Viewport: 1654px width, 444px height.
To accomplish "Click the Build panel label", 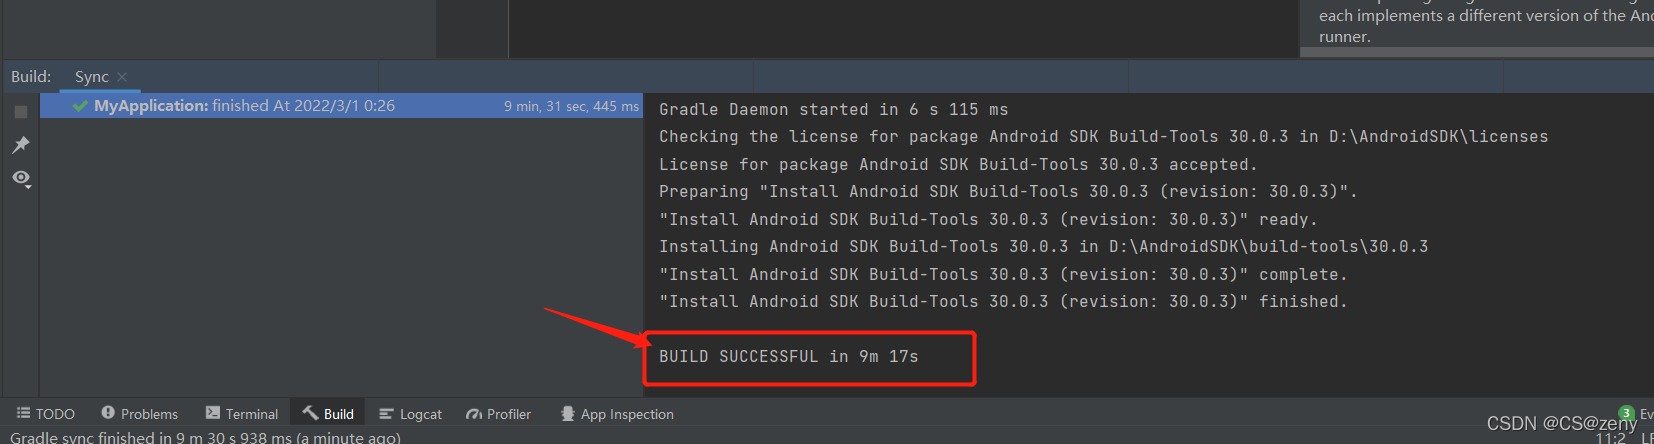I will point(31,77).
